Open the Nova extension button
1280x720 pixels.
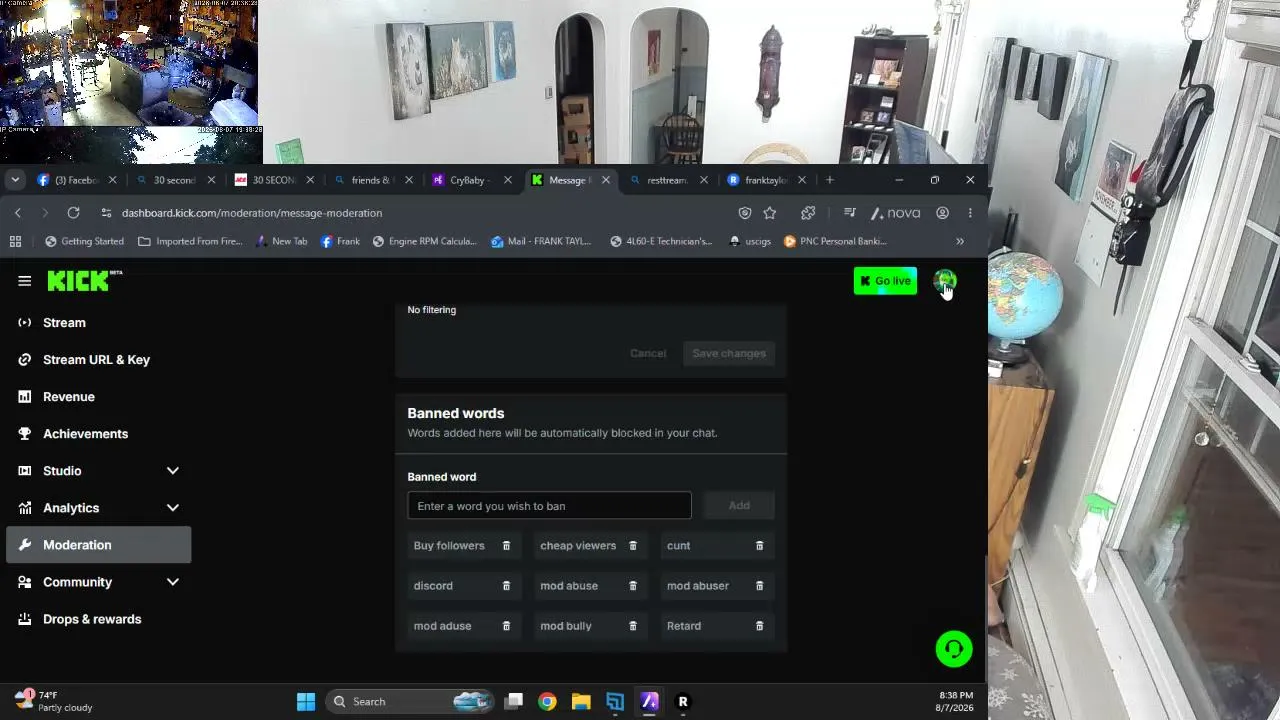point(896,213)
